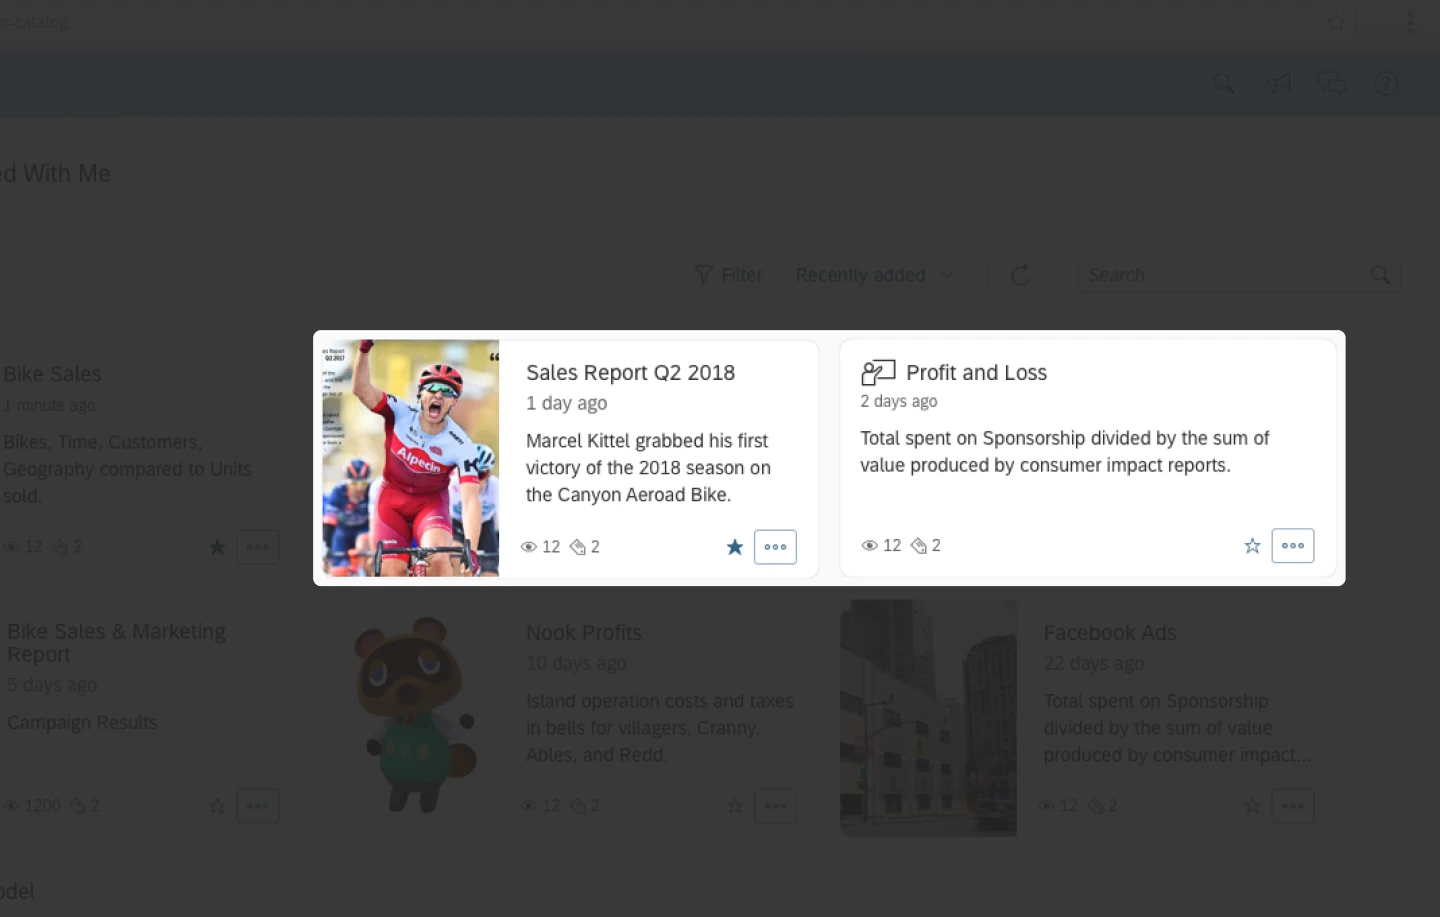Open the Bike Sales & Marketing Report title

click(116, 643)
